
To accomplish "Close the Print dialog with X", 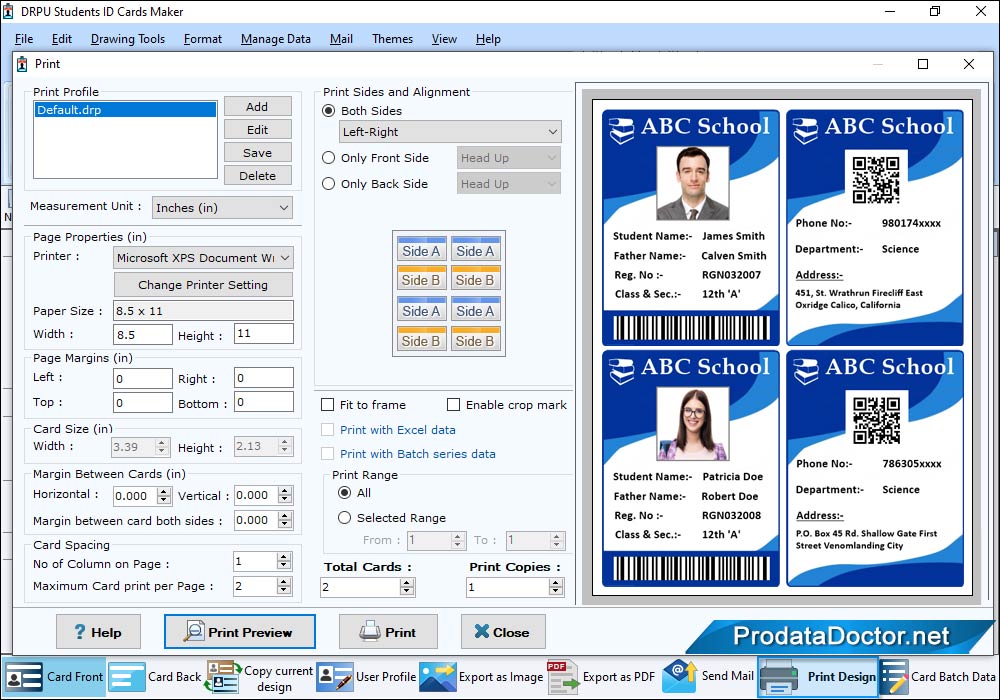I will pyautogui.click(x=969, y=64).
